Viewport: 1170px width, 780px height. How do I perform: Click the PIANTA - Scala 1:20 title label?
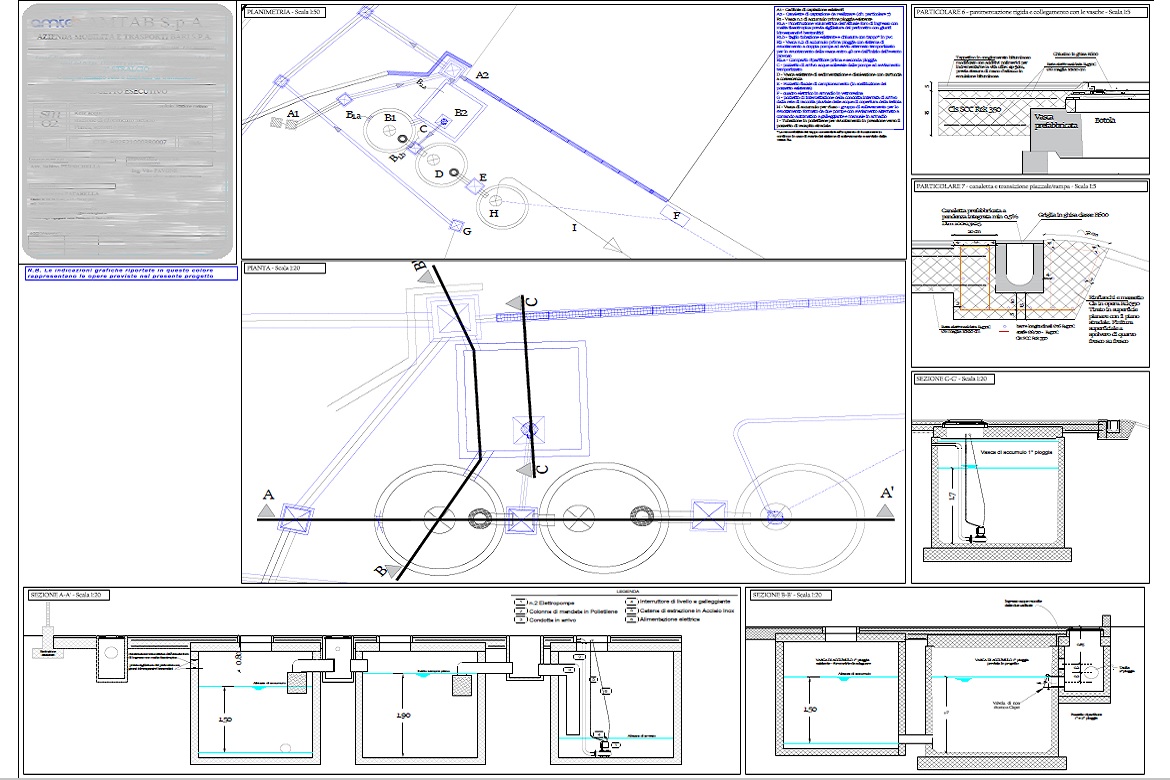274,268
